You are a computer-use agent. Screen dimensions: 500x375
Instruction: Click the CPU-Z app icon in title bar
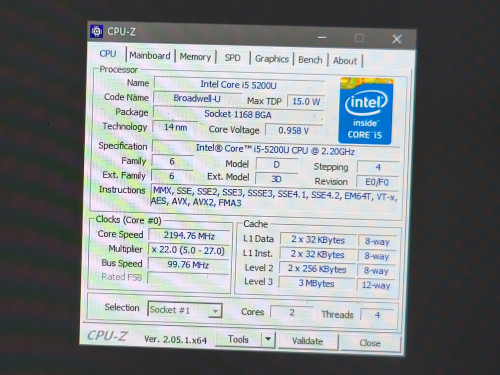97,31
